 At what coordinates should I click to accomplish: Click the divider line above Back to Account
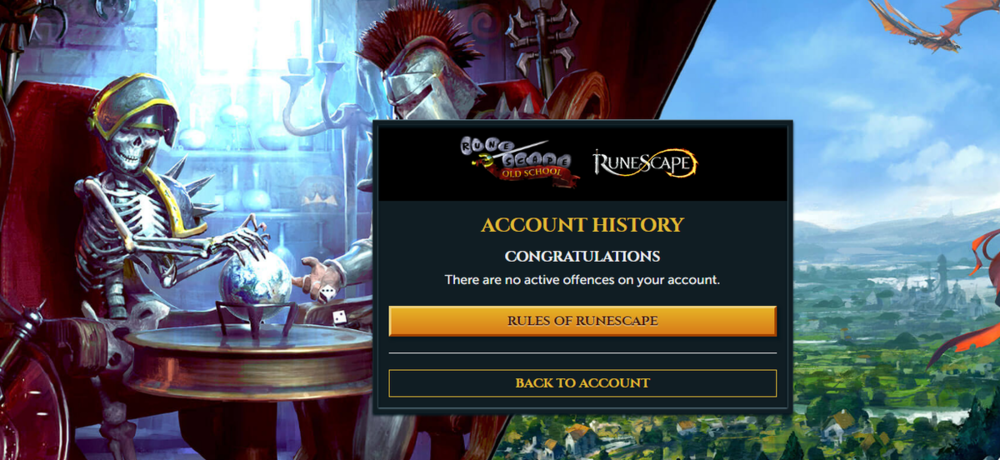582,353
